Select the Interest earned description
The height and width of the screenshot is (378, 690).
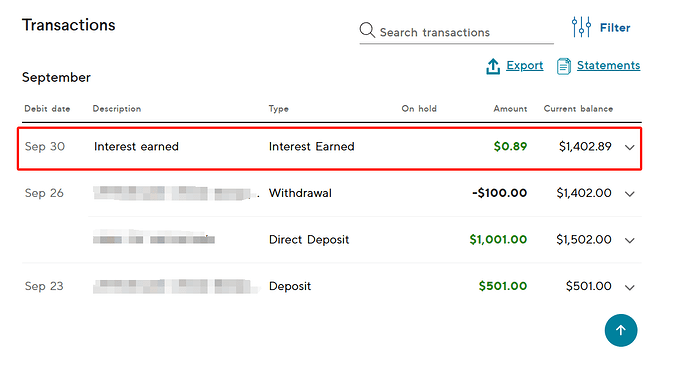(x=136, y=147)
